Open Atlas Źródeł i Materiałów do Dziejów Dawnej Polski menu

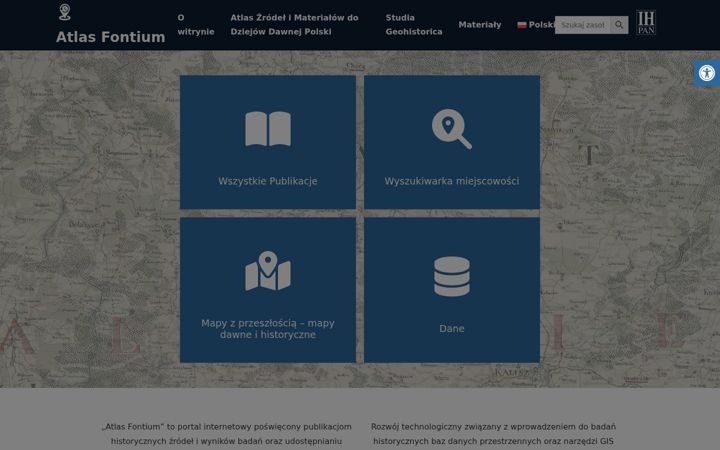tap(294, 25)
